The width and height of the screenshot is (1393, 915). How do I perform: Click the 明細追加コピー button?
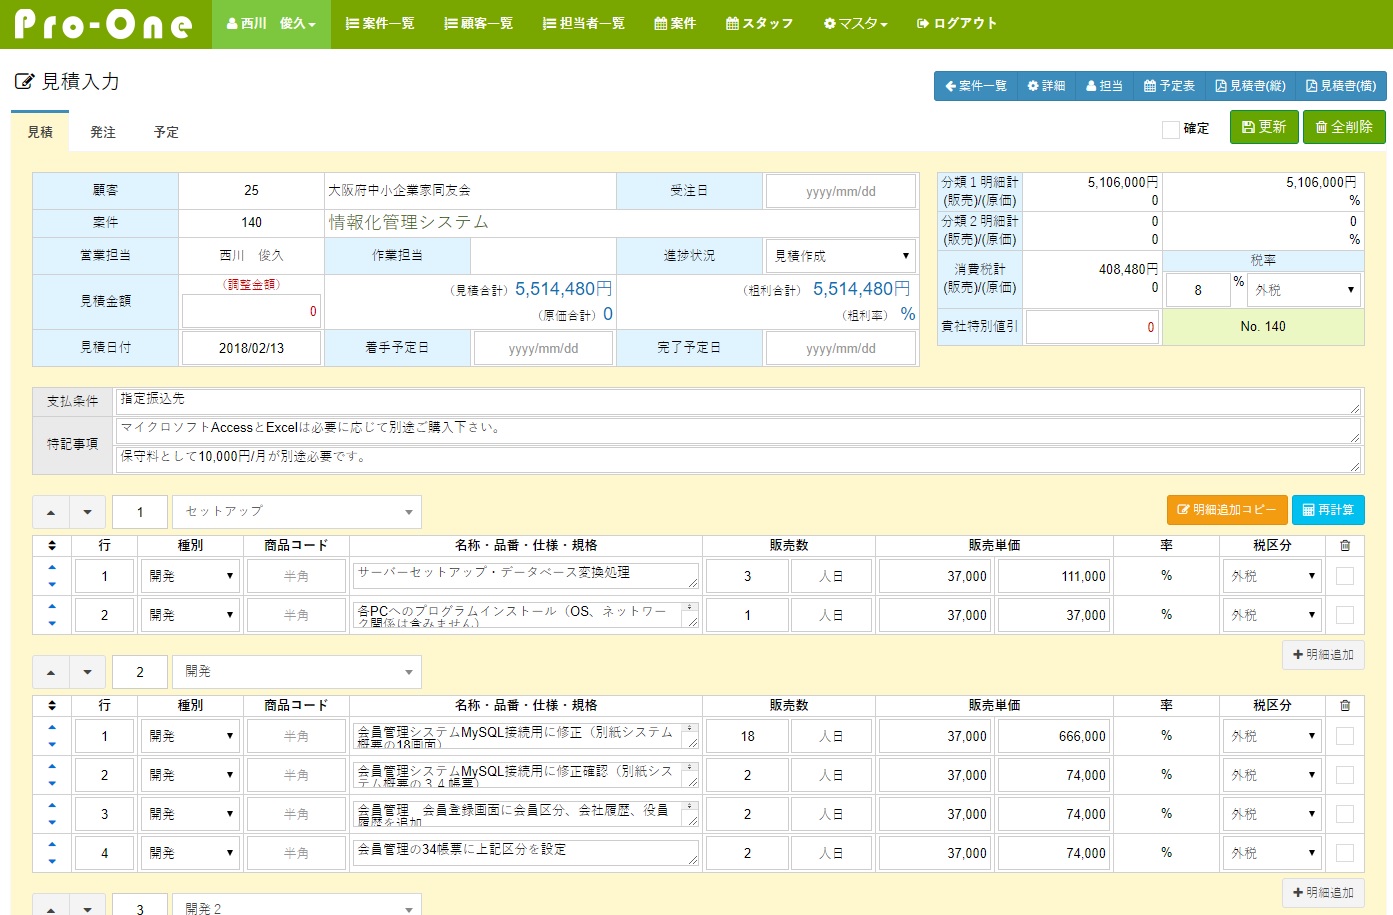tap(1227, 510)
